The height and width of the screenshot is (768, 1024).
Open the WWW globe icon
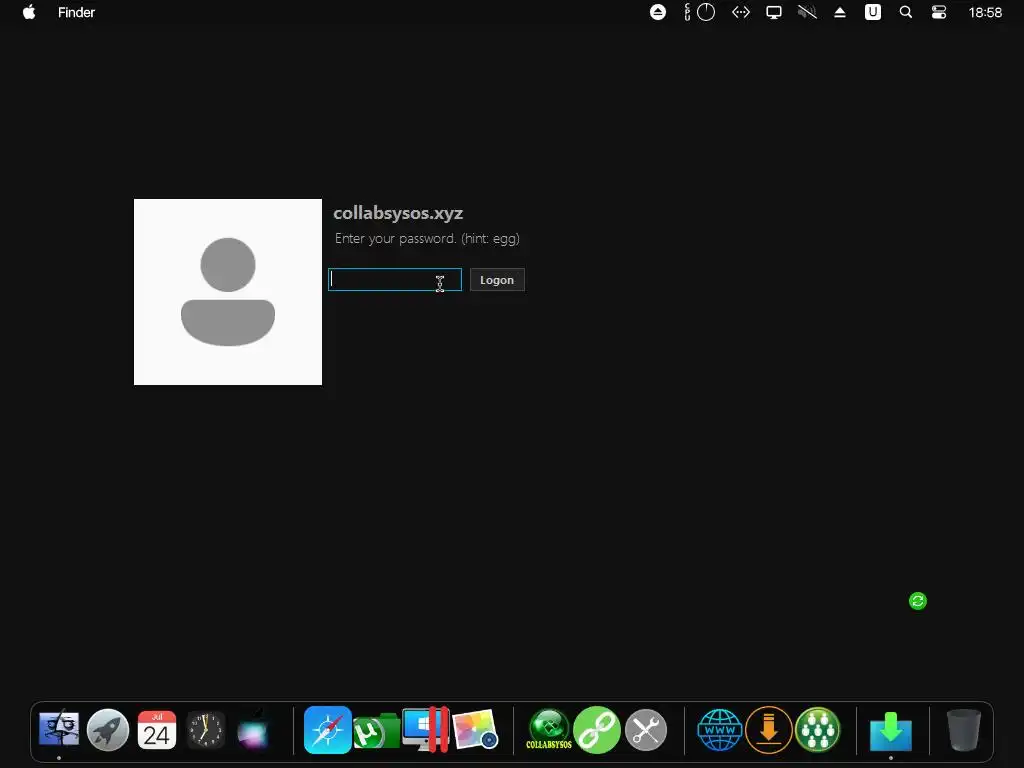pos(720,729)
